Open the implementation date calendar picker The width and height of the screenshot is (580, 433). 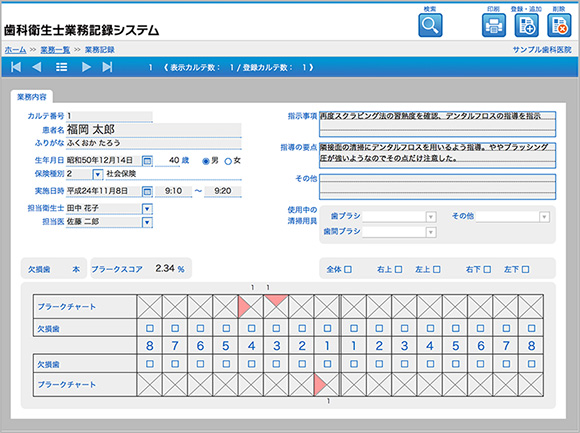pyautogui.click(x=147, y=192)
